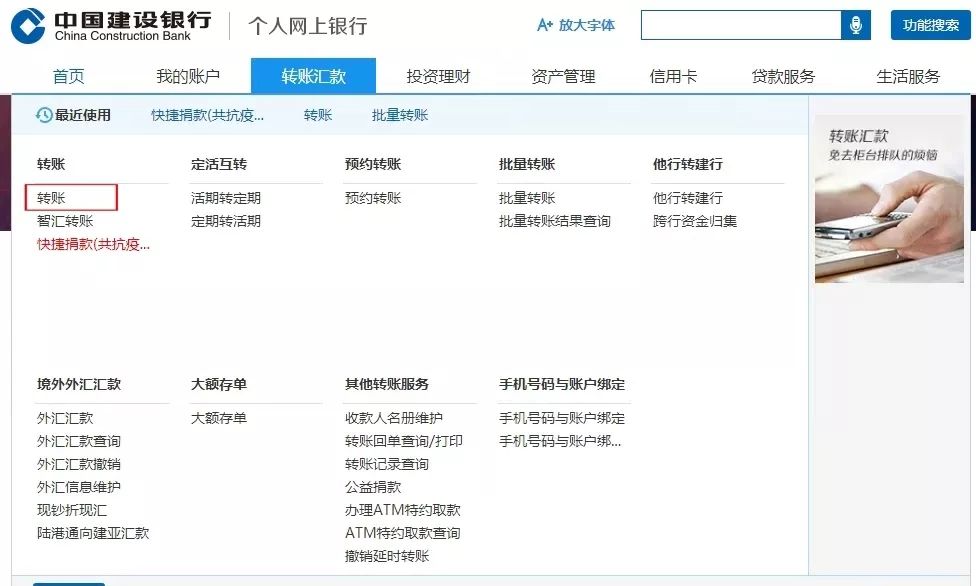Click the voice search microphone icon
Image resolution: width=976 pixels, height=586 pixels.
[x=855, y=24]
